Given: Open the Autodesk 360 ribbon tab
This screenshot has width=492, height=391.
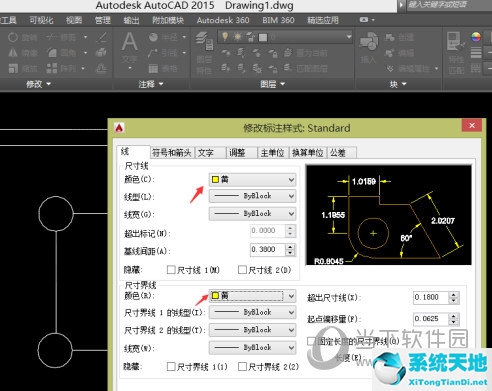Looking at the screenshot, I should coord(223,20).
